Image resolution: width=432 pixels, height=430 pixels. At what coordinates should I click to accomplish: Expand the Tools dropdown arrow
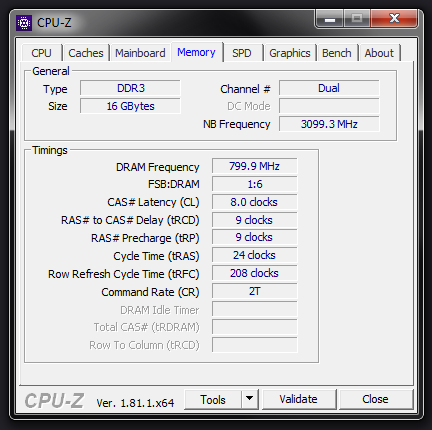[x=249, y=399]
